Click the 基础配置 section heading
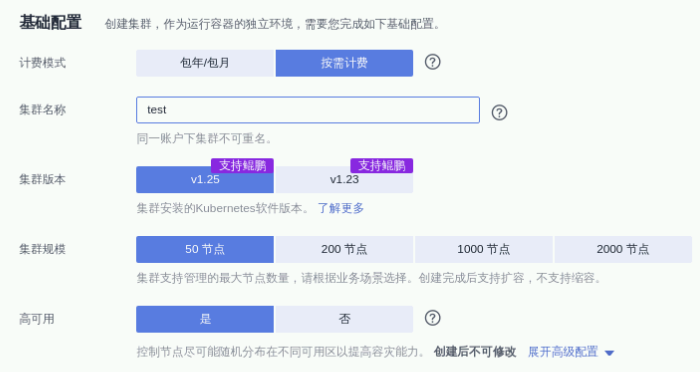 (50, 22)
